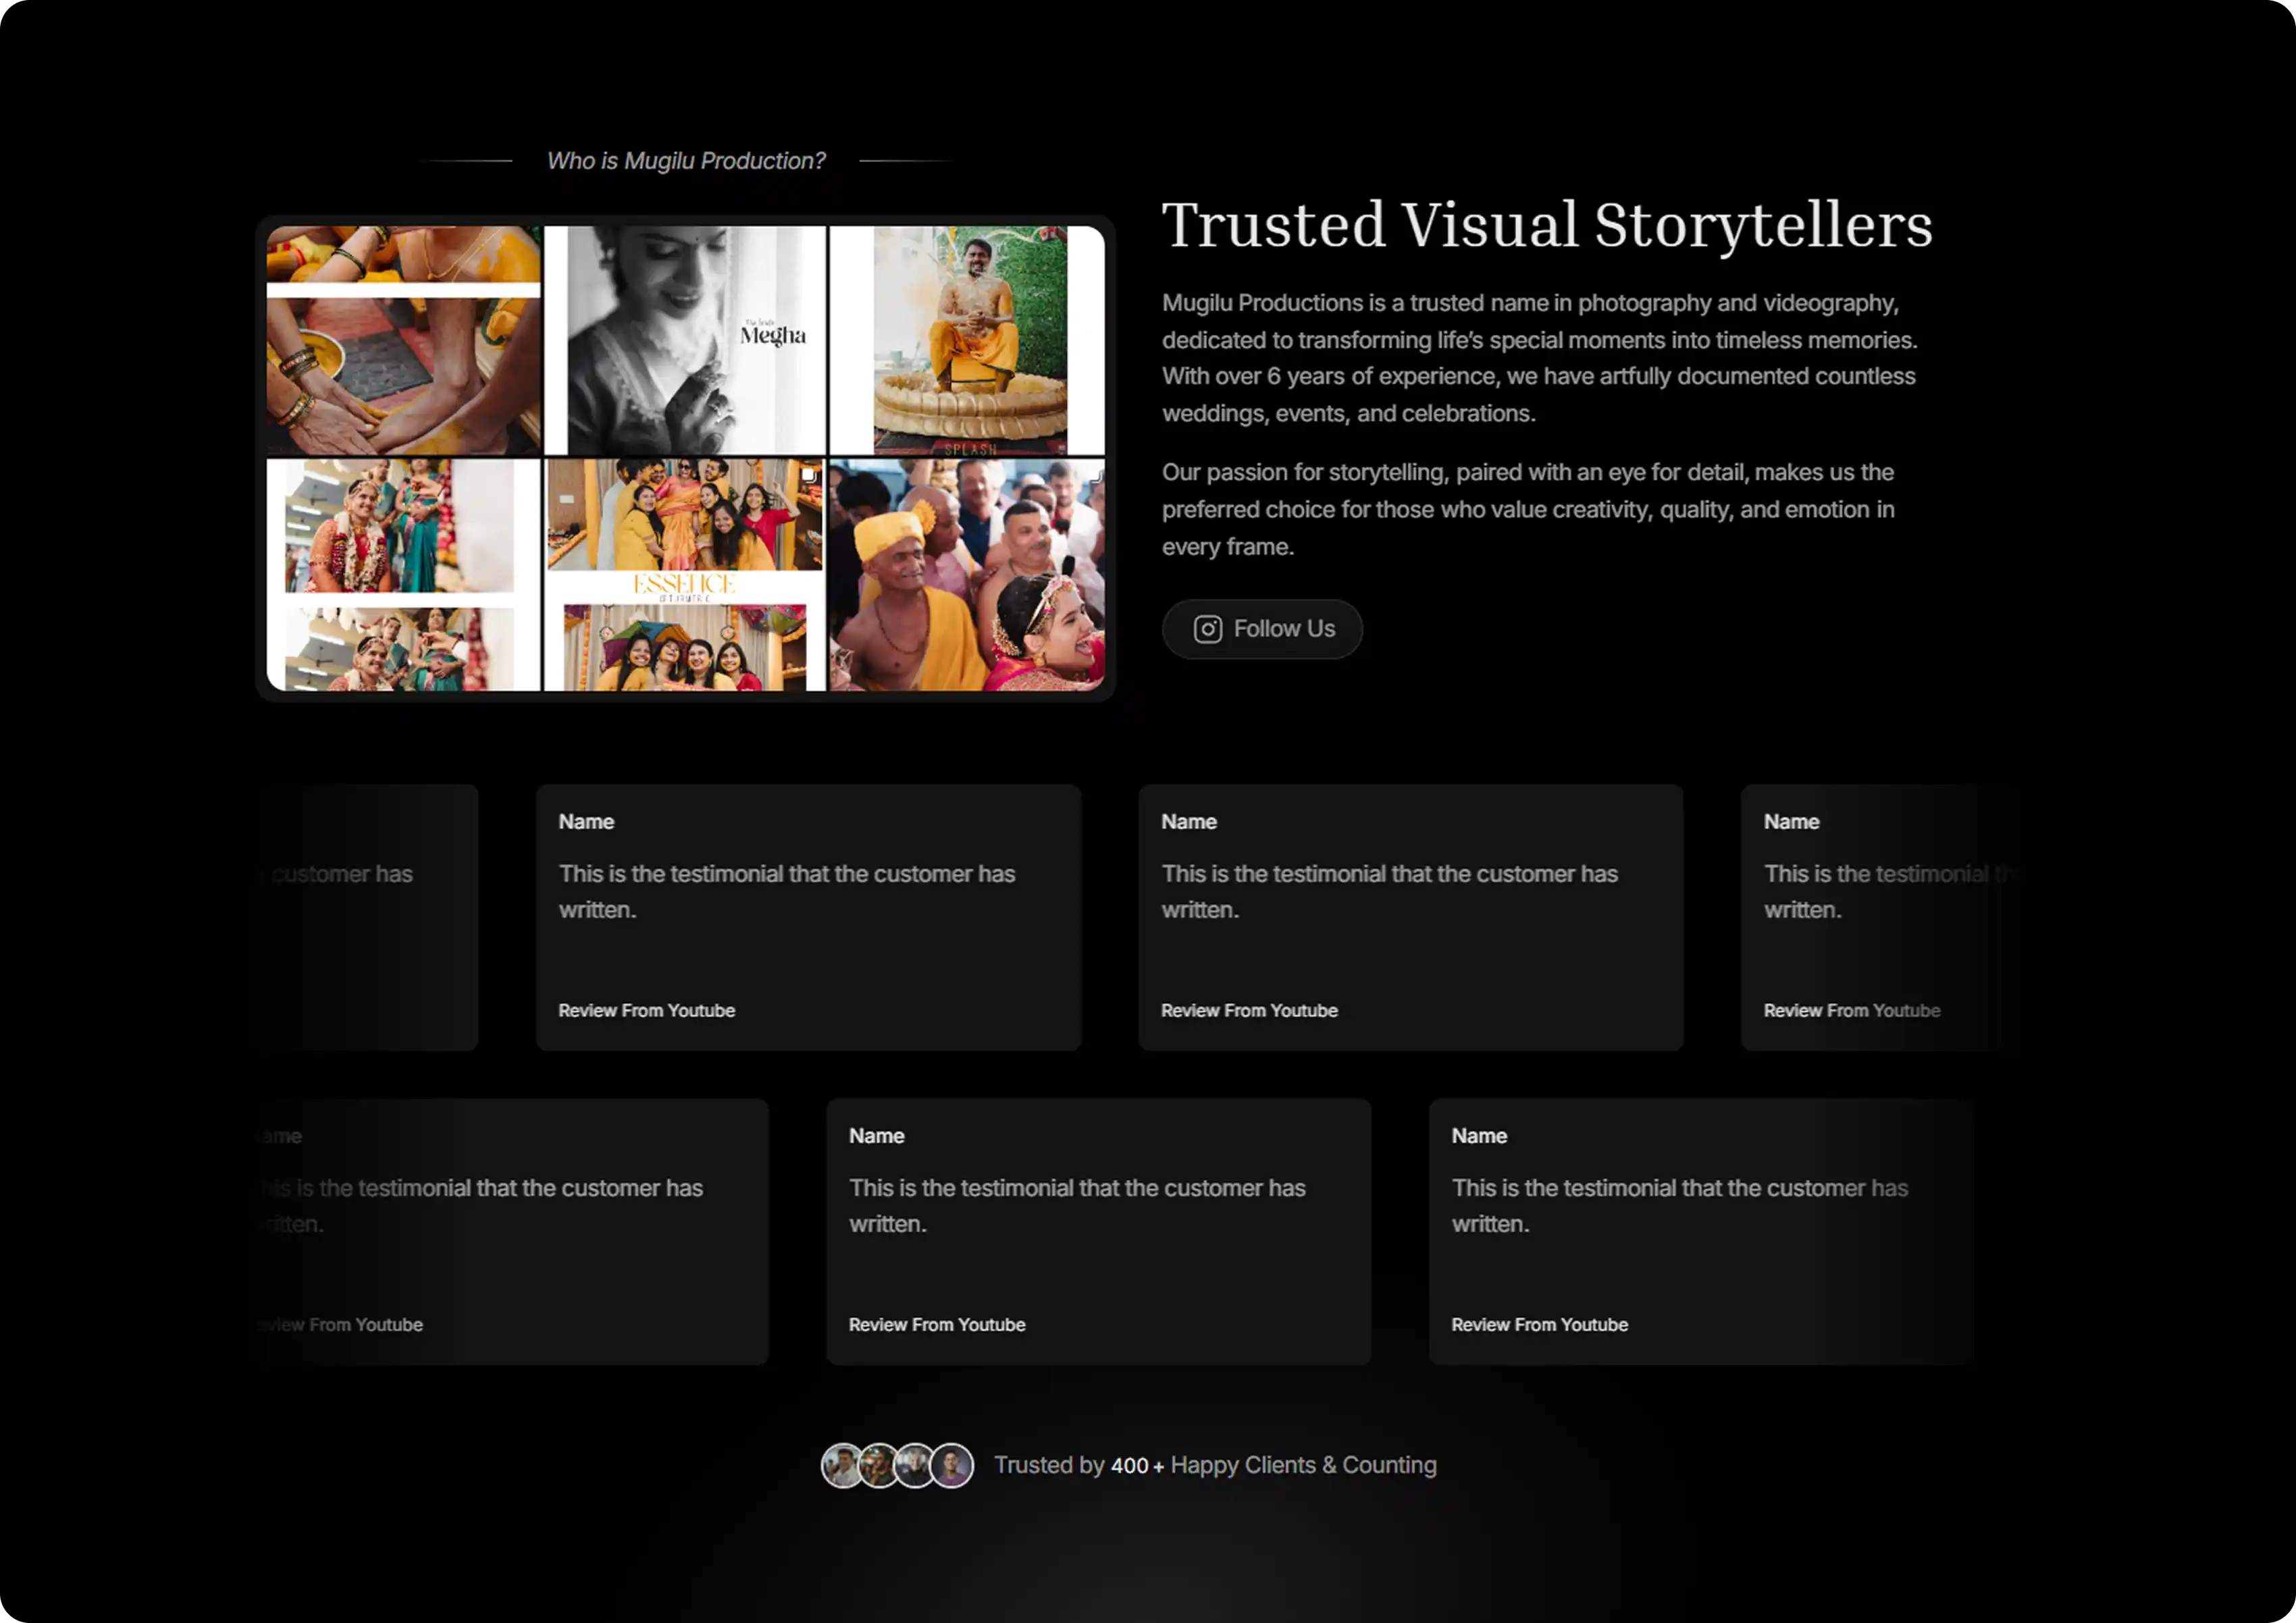Click the "Who is Mugilu Production?" subtitle
Viewport: 2296px width, 1623px height.
(686, 161)
